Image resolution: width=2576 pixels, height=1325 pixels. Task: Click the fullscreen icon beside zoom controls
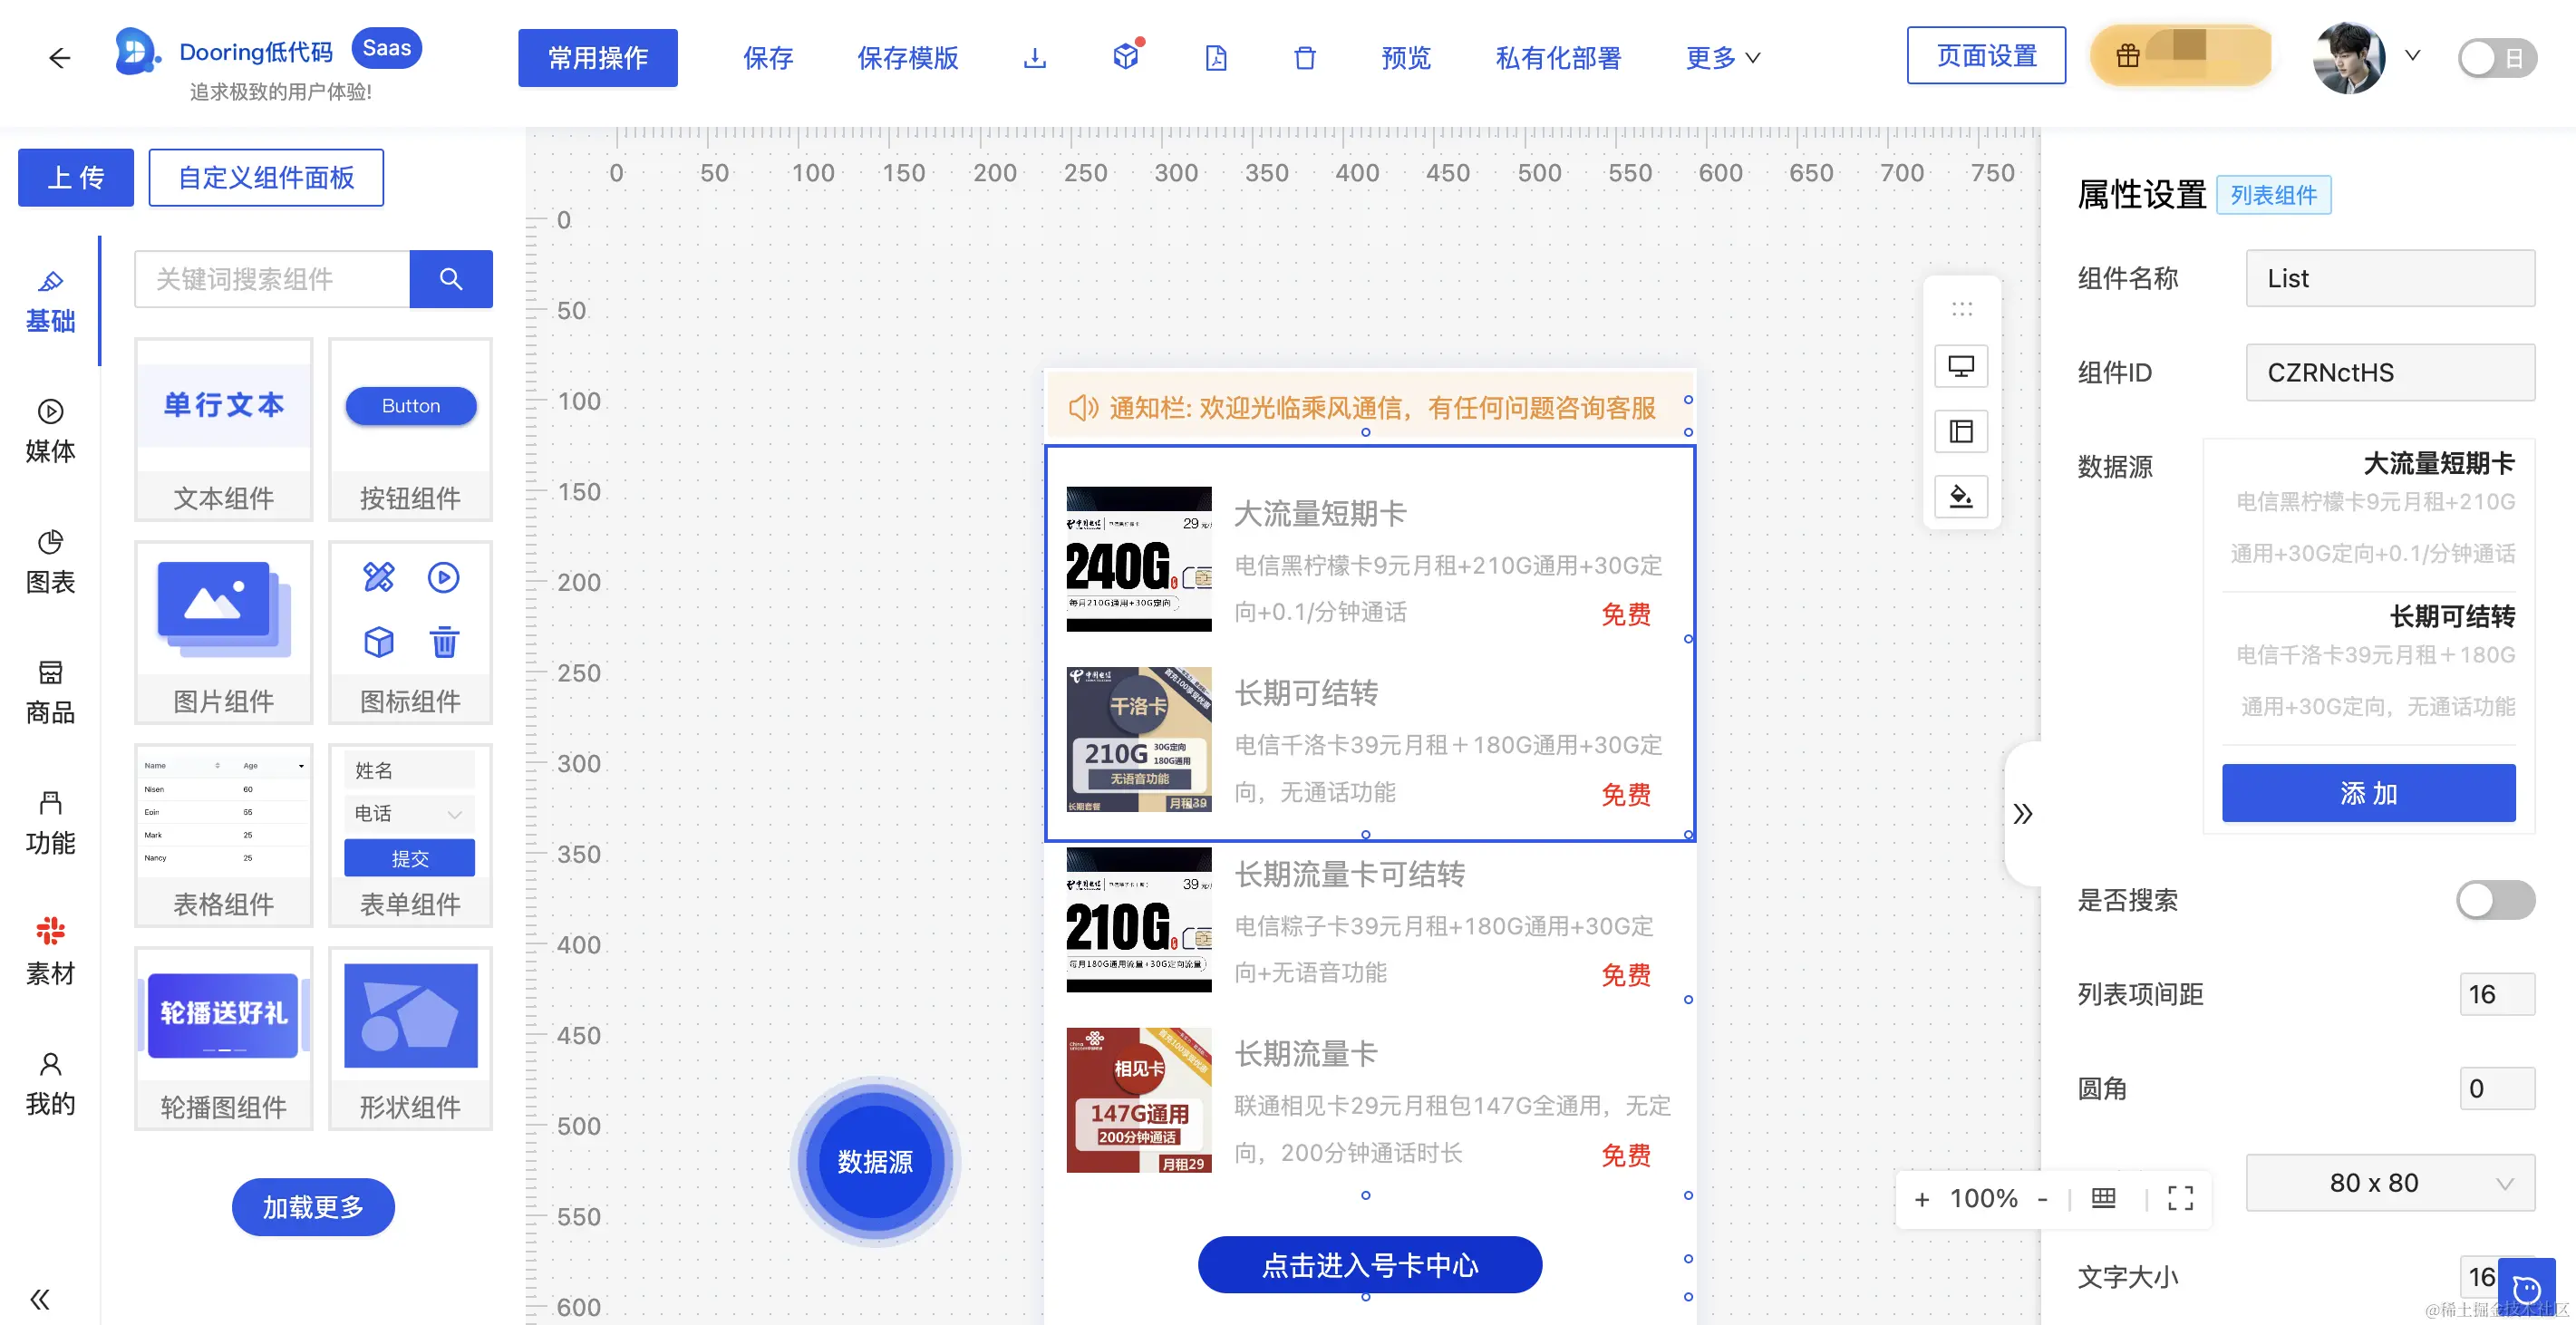coord(2180,1198)
